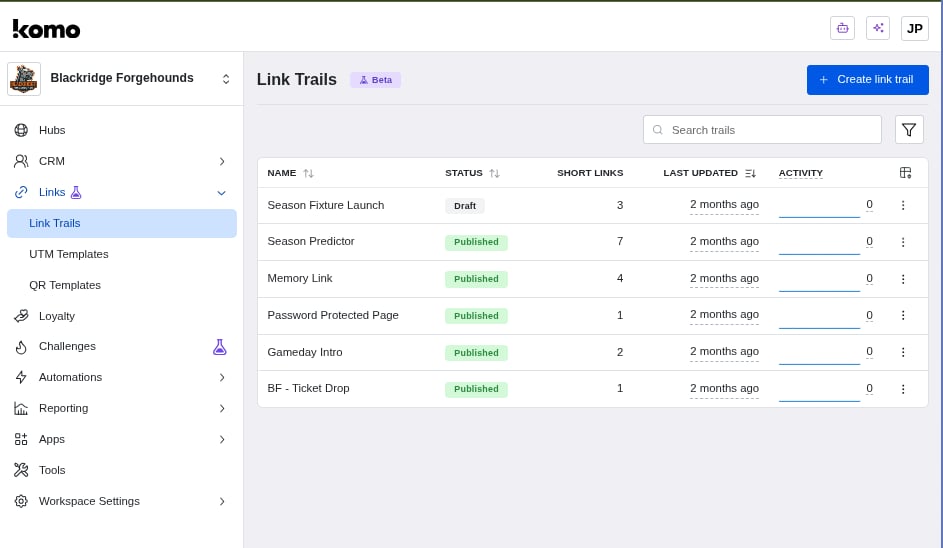Go to Hubs section

pyautogui.click(x=52, y=130)
